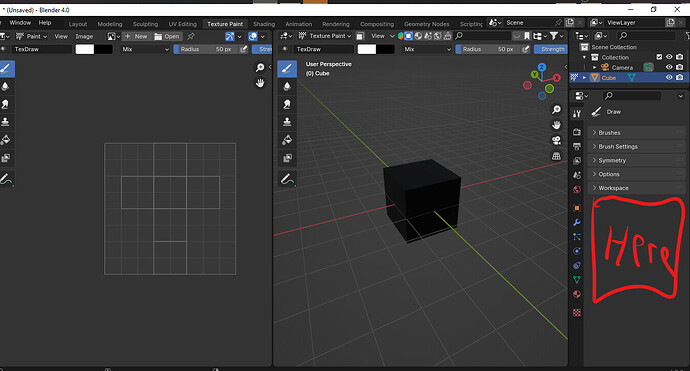
Task: Hide the Cube in viewport via eye icon
Action: click(x=669, y=77)
